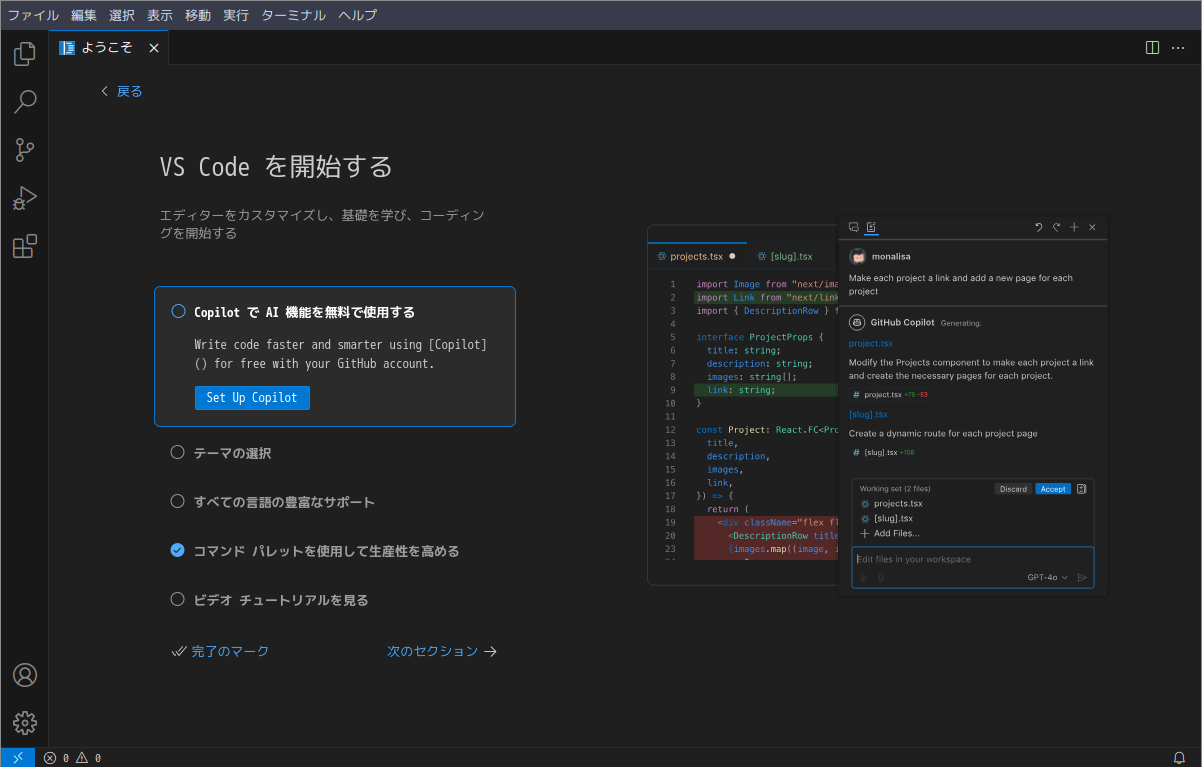The width and height of the screenshot is (1202, 767).
Task: Click the remote window status icon
Action: [17, 758]
